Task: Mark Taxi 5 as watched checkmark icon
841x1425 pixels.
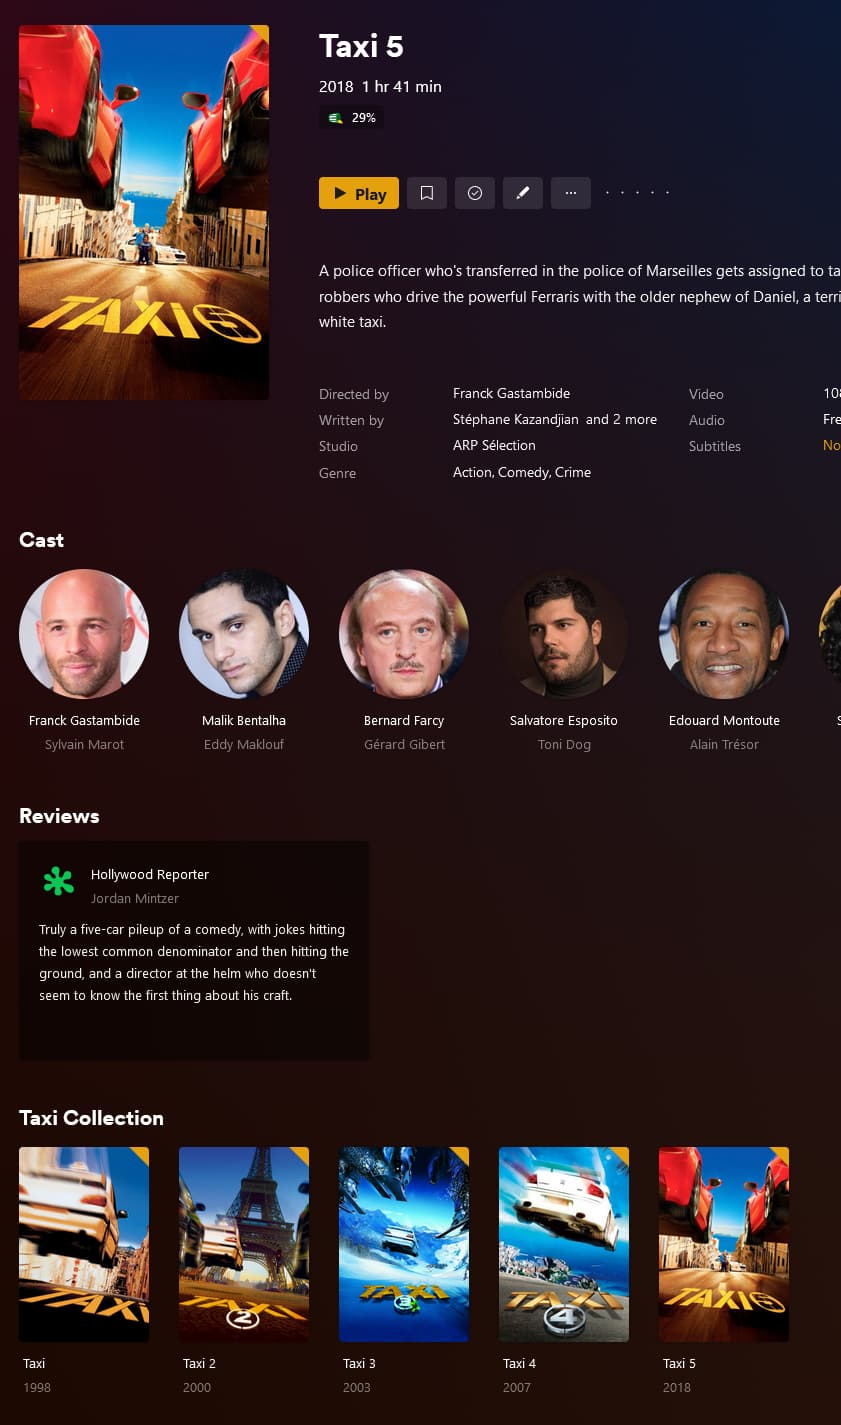Action: tap(475, 193)
